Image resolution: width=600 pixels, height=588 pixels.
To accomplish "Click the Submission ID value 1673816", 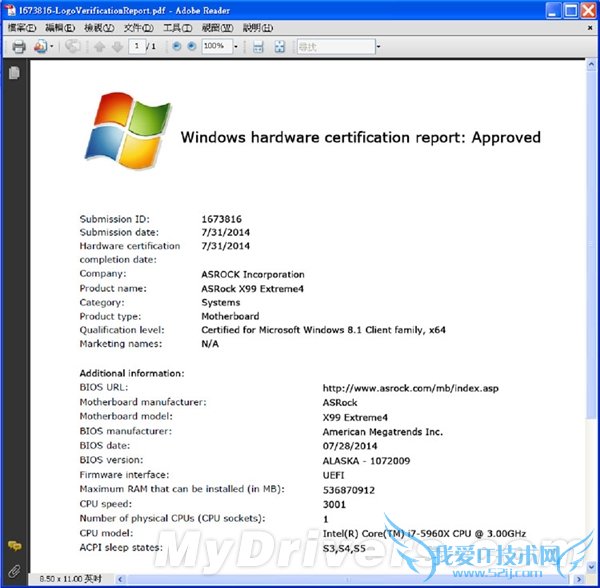I will (x=222, y=219).
